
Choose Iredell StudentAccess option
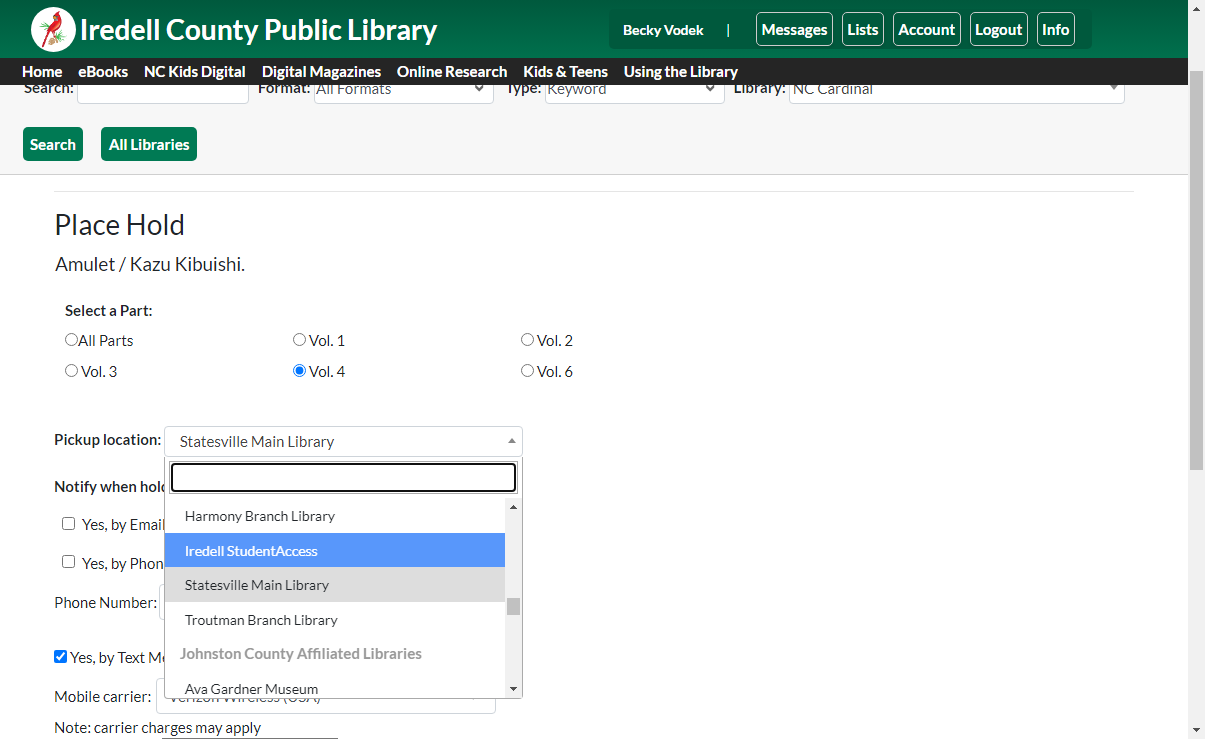(335, 551)
